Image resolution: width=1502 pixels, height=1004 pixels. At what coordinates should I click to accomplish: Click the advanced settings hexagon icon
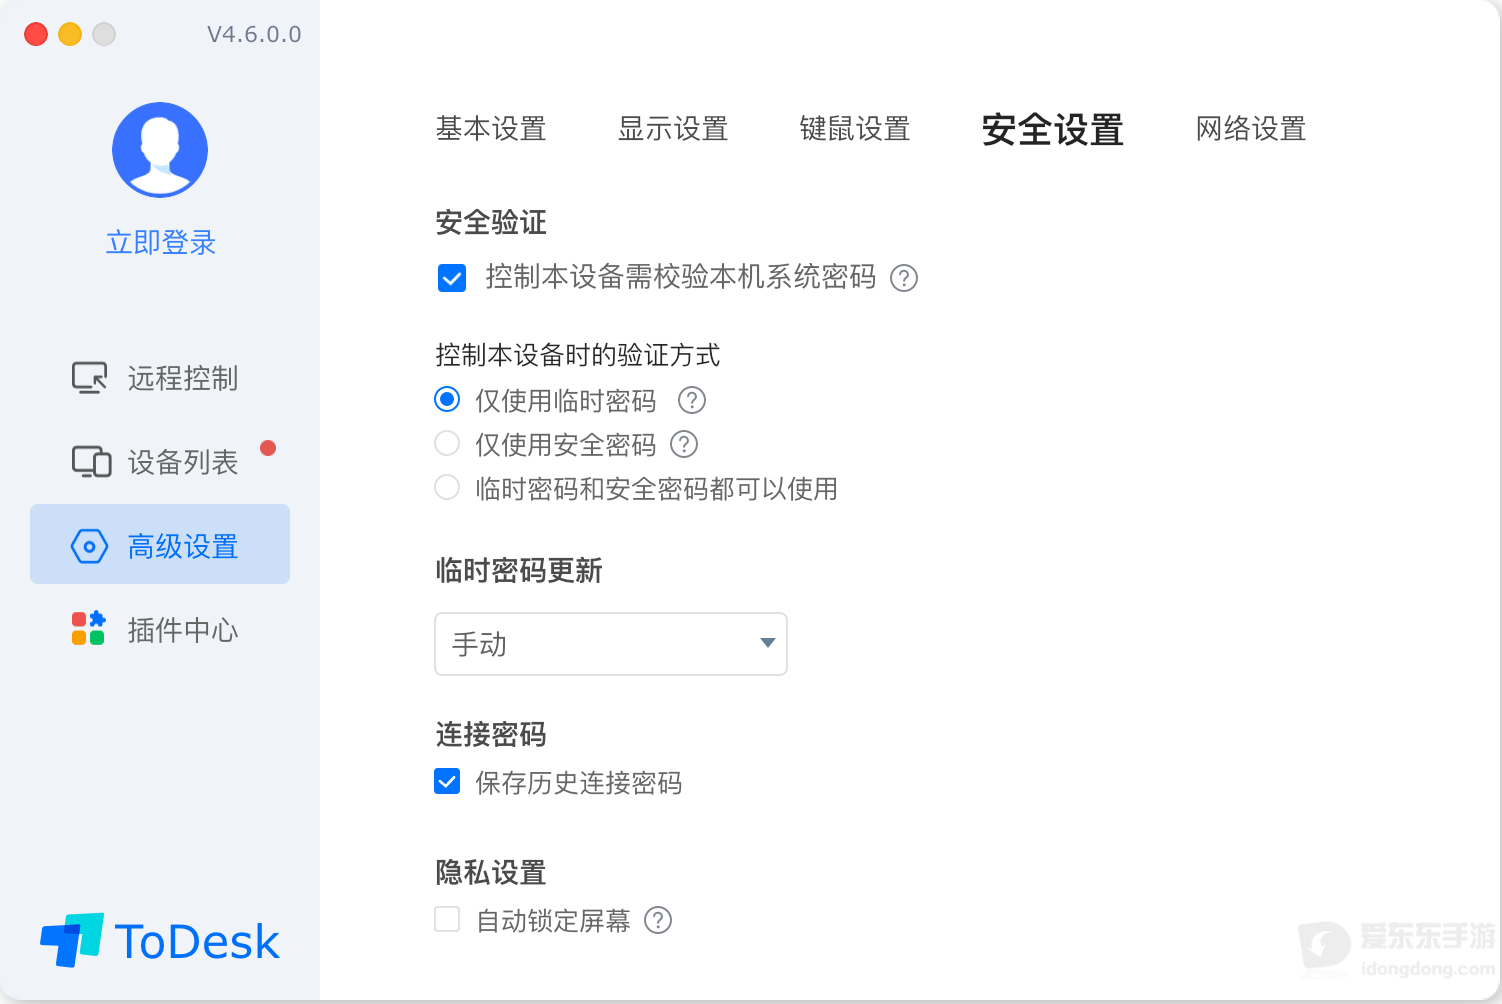[89, 546]
